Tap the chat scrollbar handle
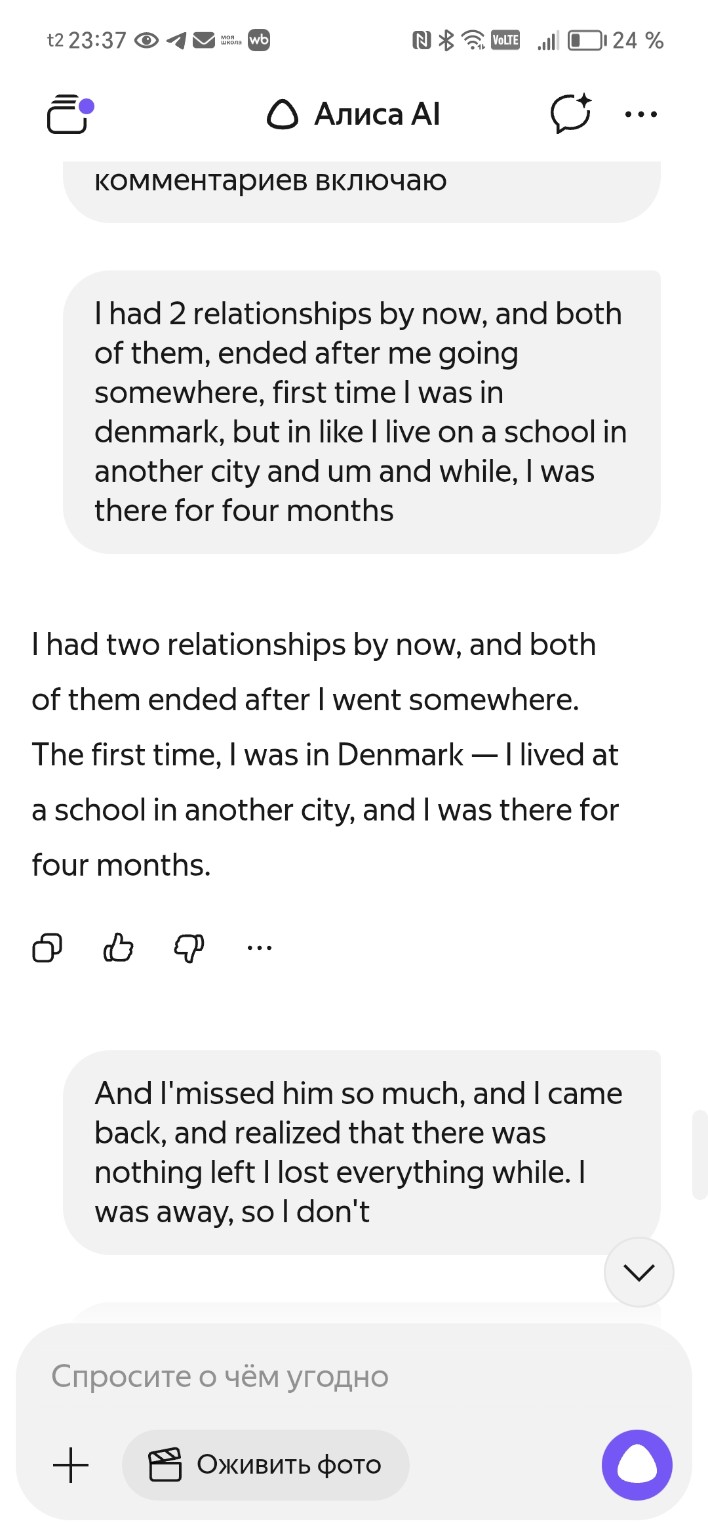 (x=700, y=1153)
